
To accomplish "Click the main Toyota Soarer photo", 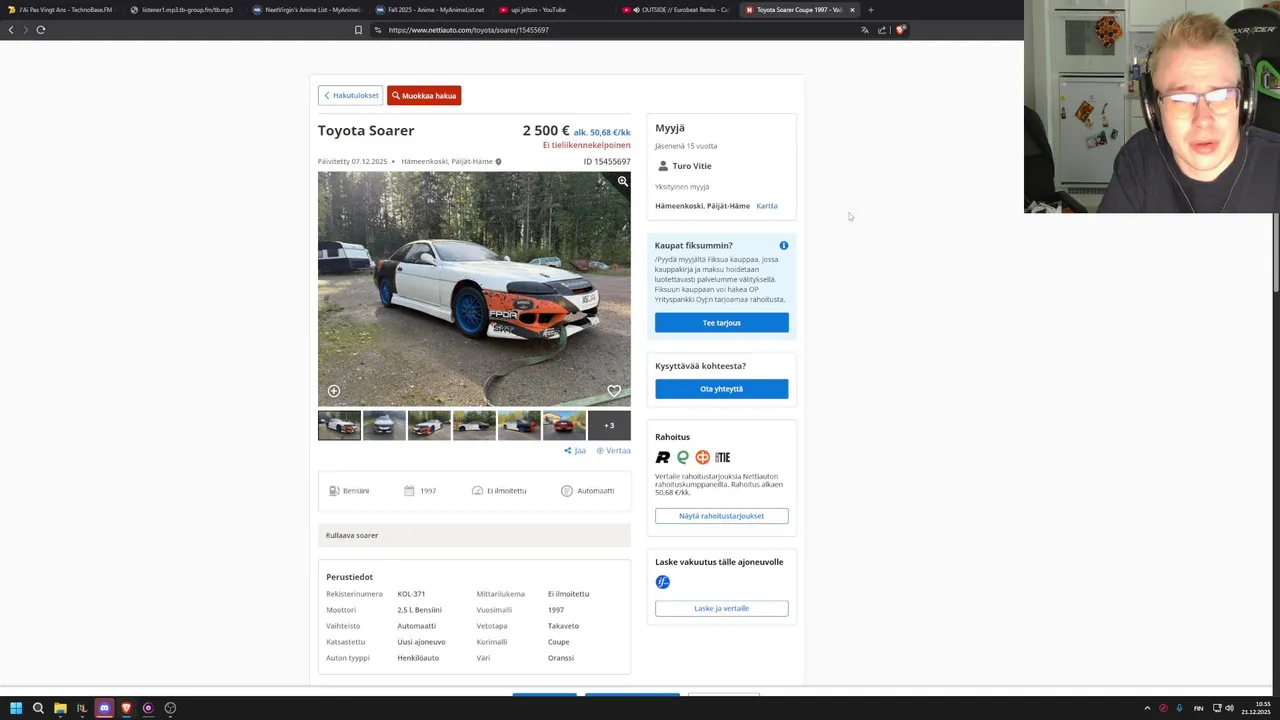I will click(474, 289).
